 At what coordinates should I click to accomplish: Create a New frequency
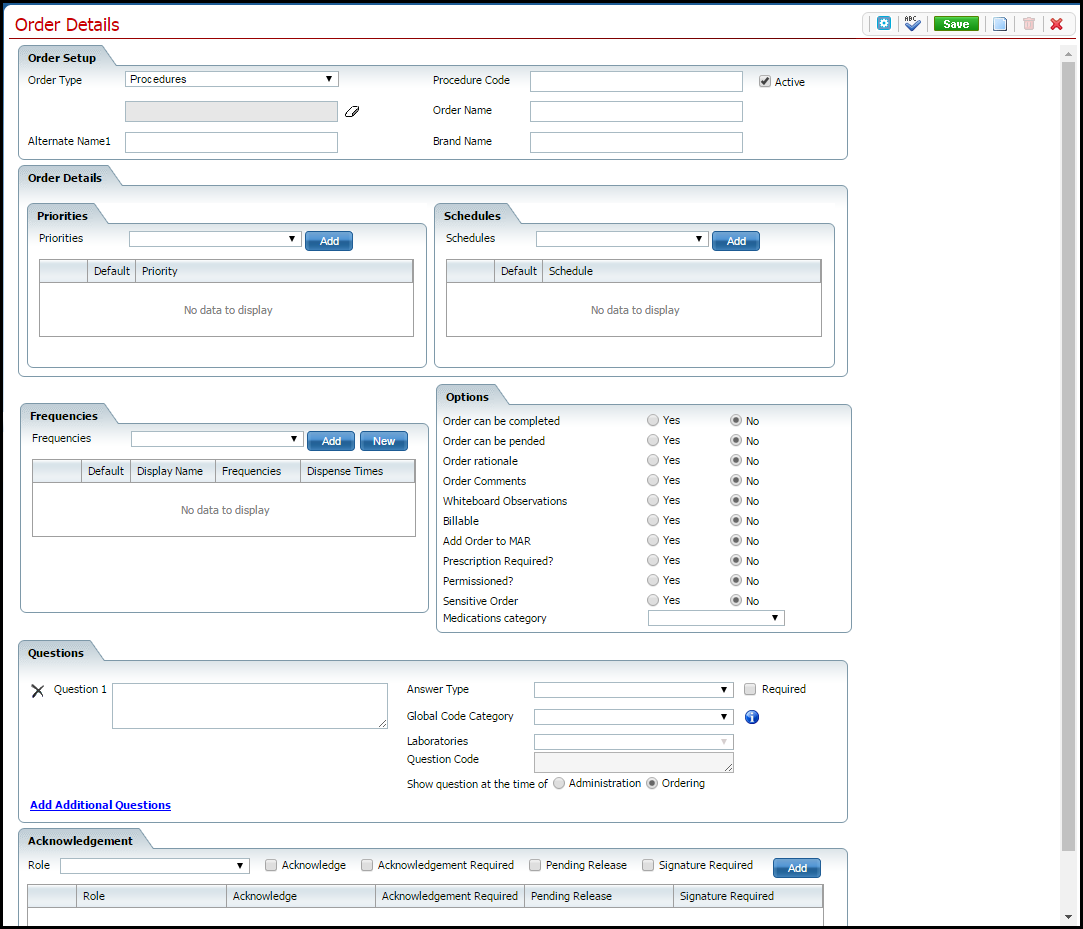[383, 441]
